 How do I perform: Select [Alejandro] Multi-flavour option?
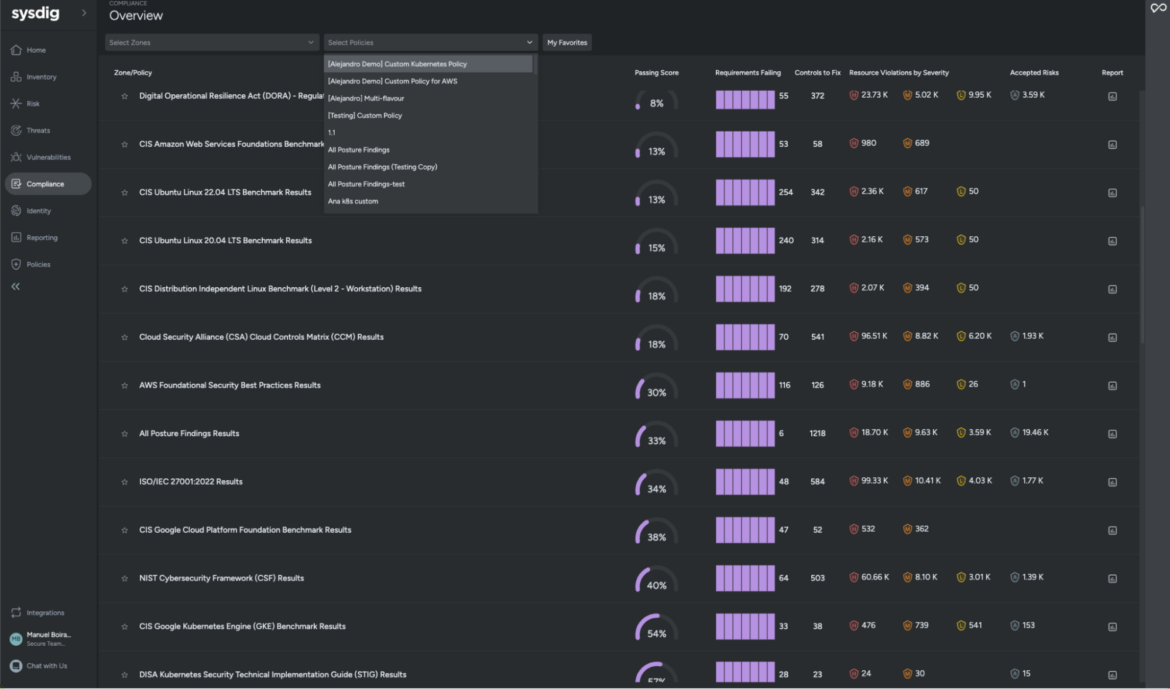pyautogui.click(x=428, y=99)
